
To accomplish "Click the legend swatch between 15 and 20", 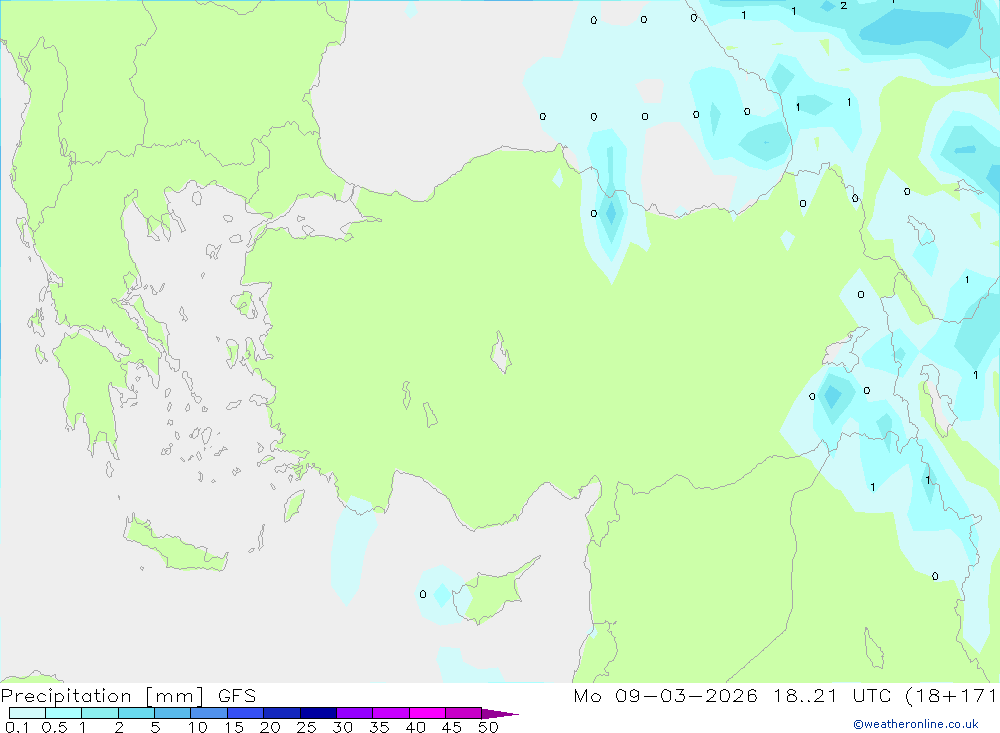I will 245,713.
